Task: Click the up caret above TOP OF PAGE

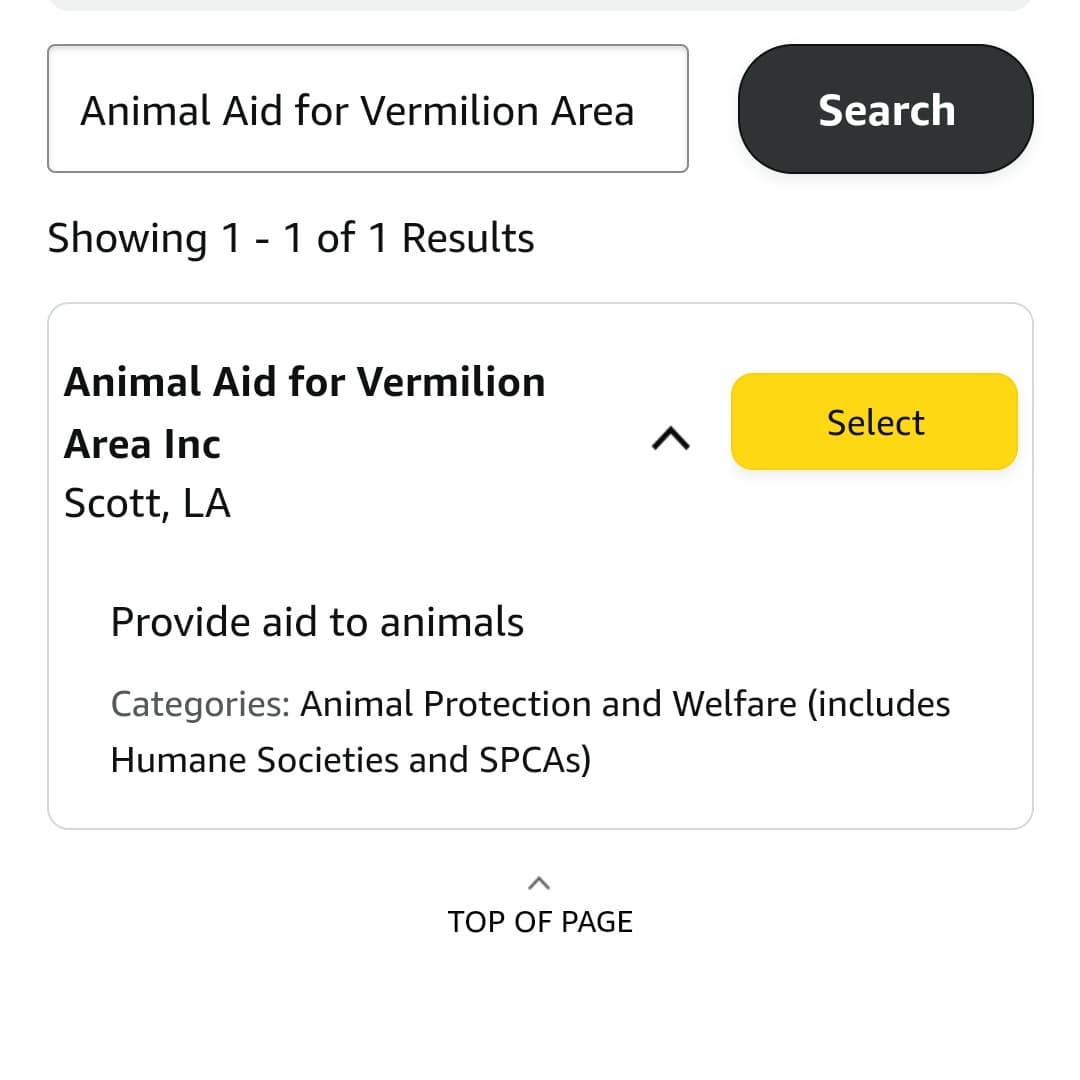Action: (x=539, y=883)
